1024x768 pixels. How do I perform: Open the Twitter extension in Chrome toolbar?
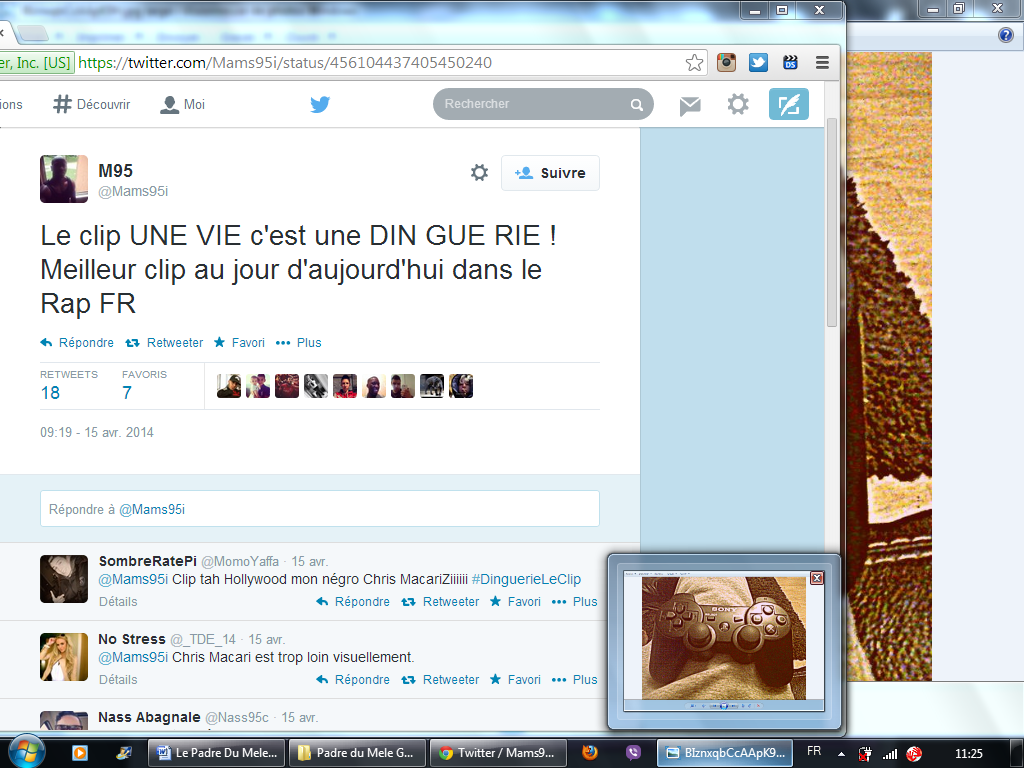coord(758,63)
